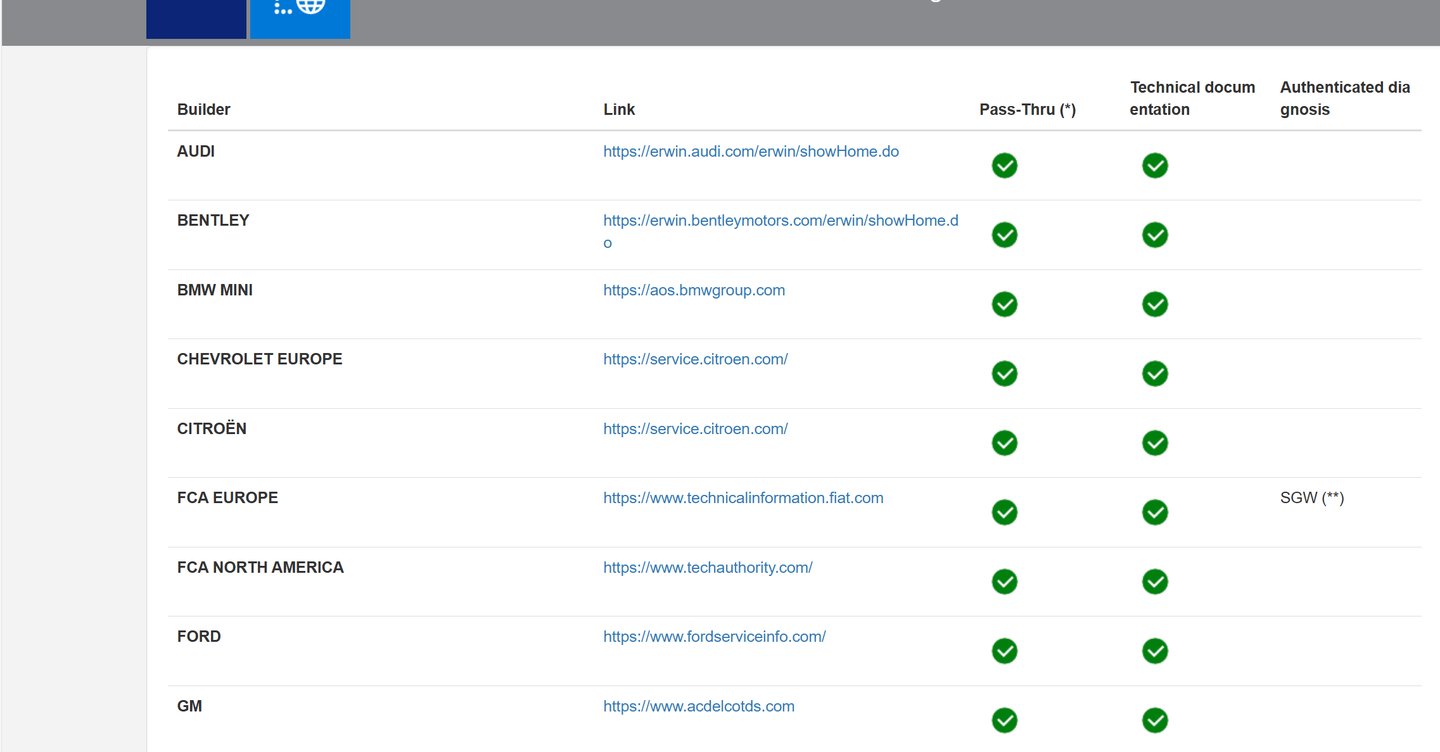This screenshot has height=752, width=1440.
Task: Click GM Technical documentation checkmark icon
Action: click(x=1155, y=720)
